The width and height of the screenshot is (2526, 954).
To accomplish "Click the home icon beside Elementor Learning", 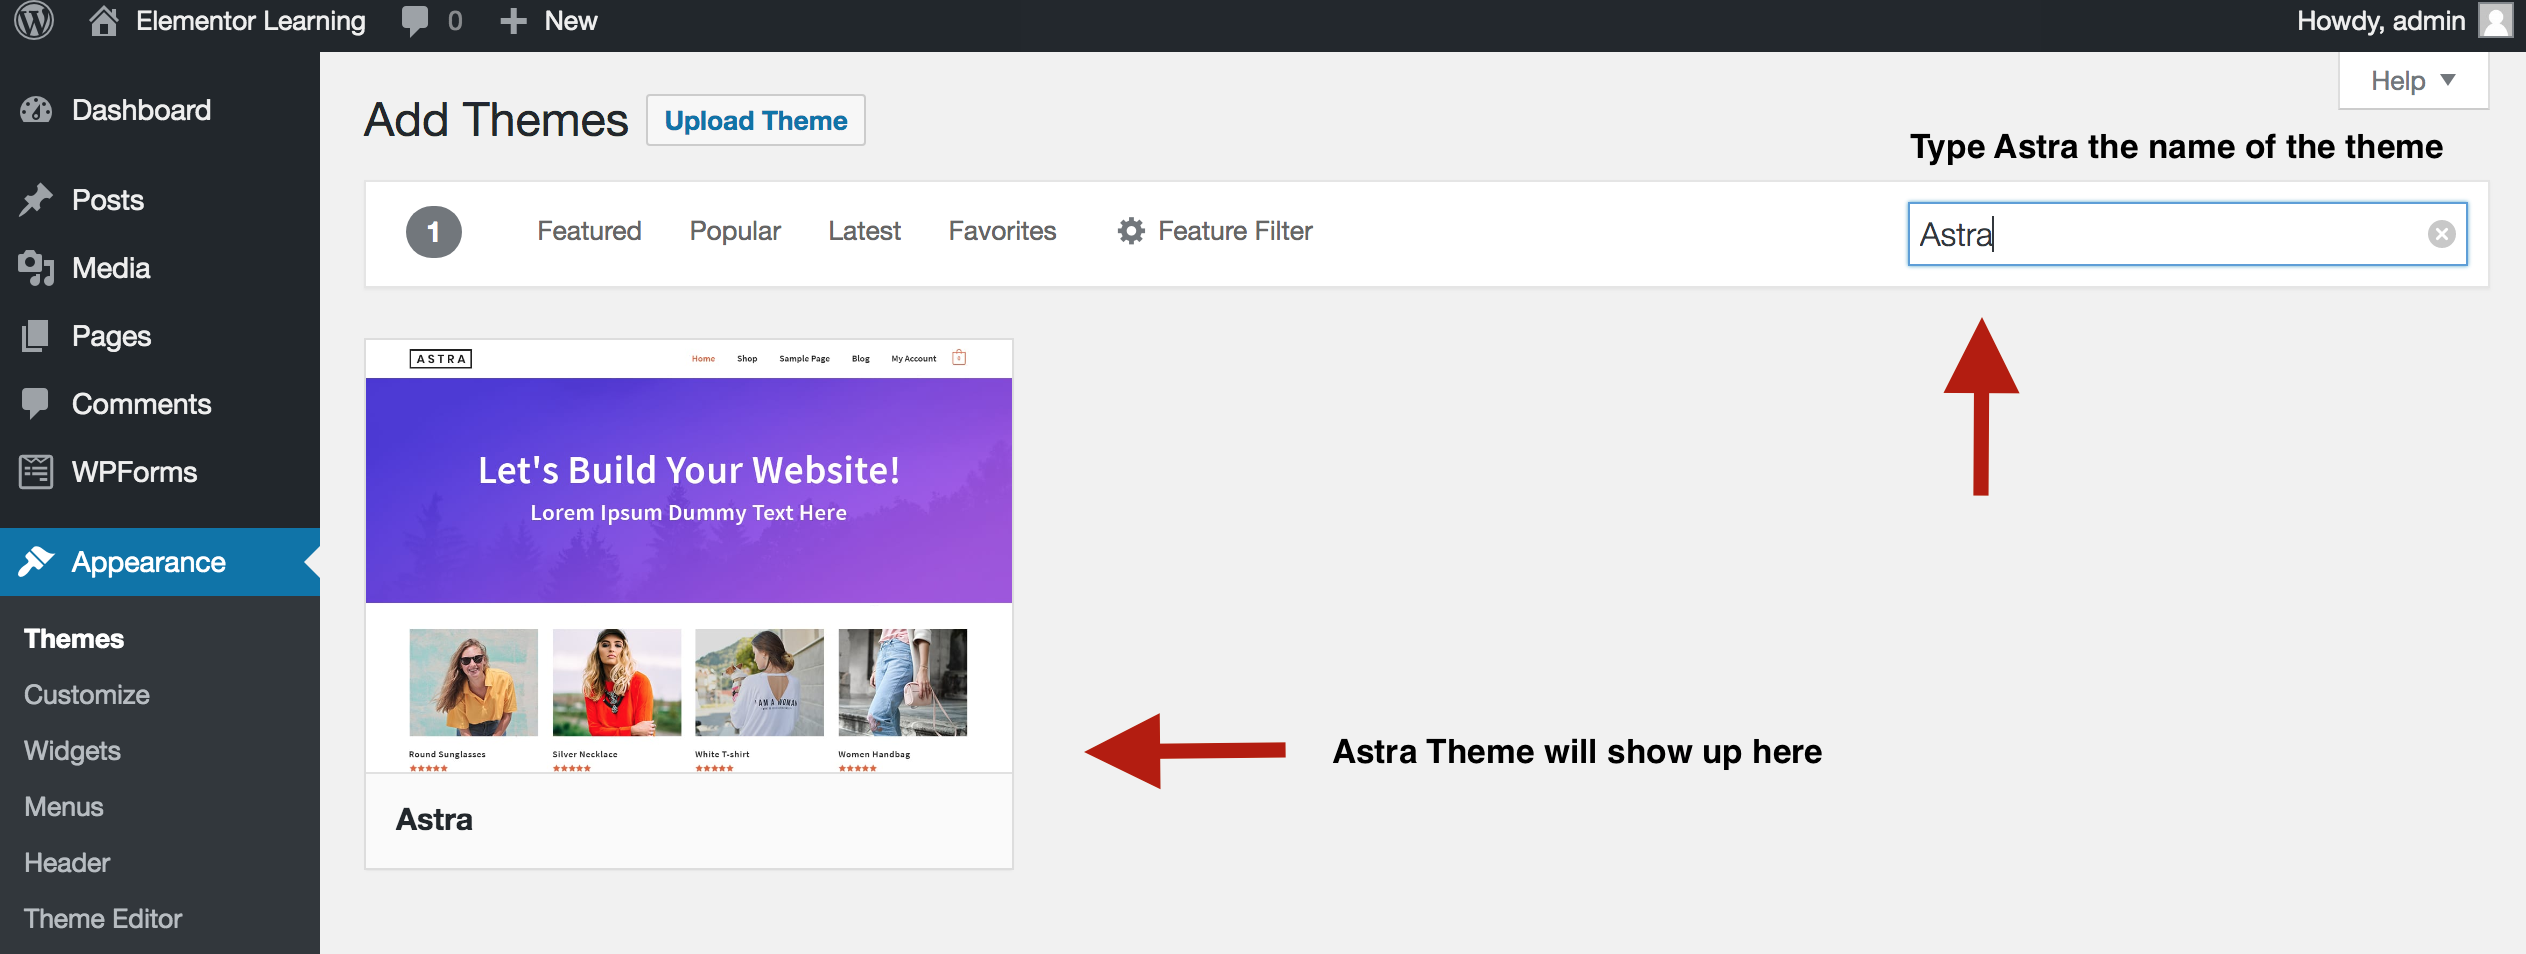I will 103,21.
